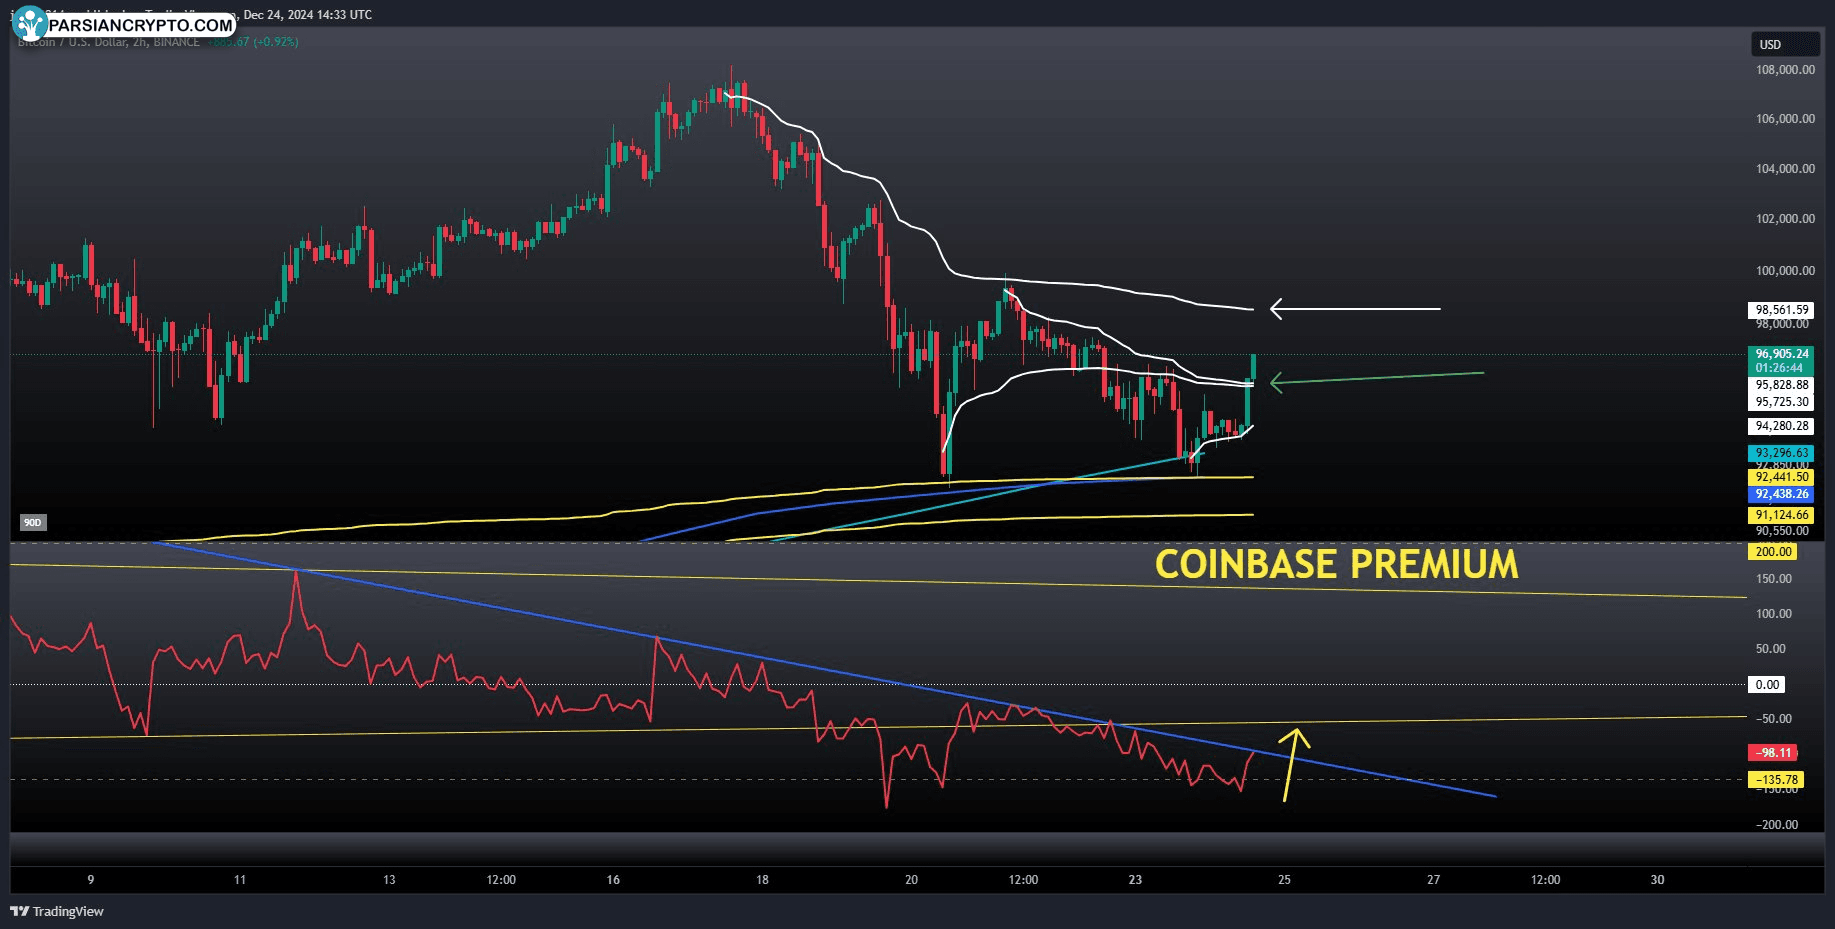Click the 106,000.00 axis value
Viewport: 1835px width, 929px height.
[x=1785, y=119]
